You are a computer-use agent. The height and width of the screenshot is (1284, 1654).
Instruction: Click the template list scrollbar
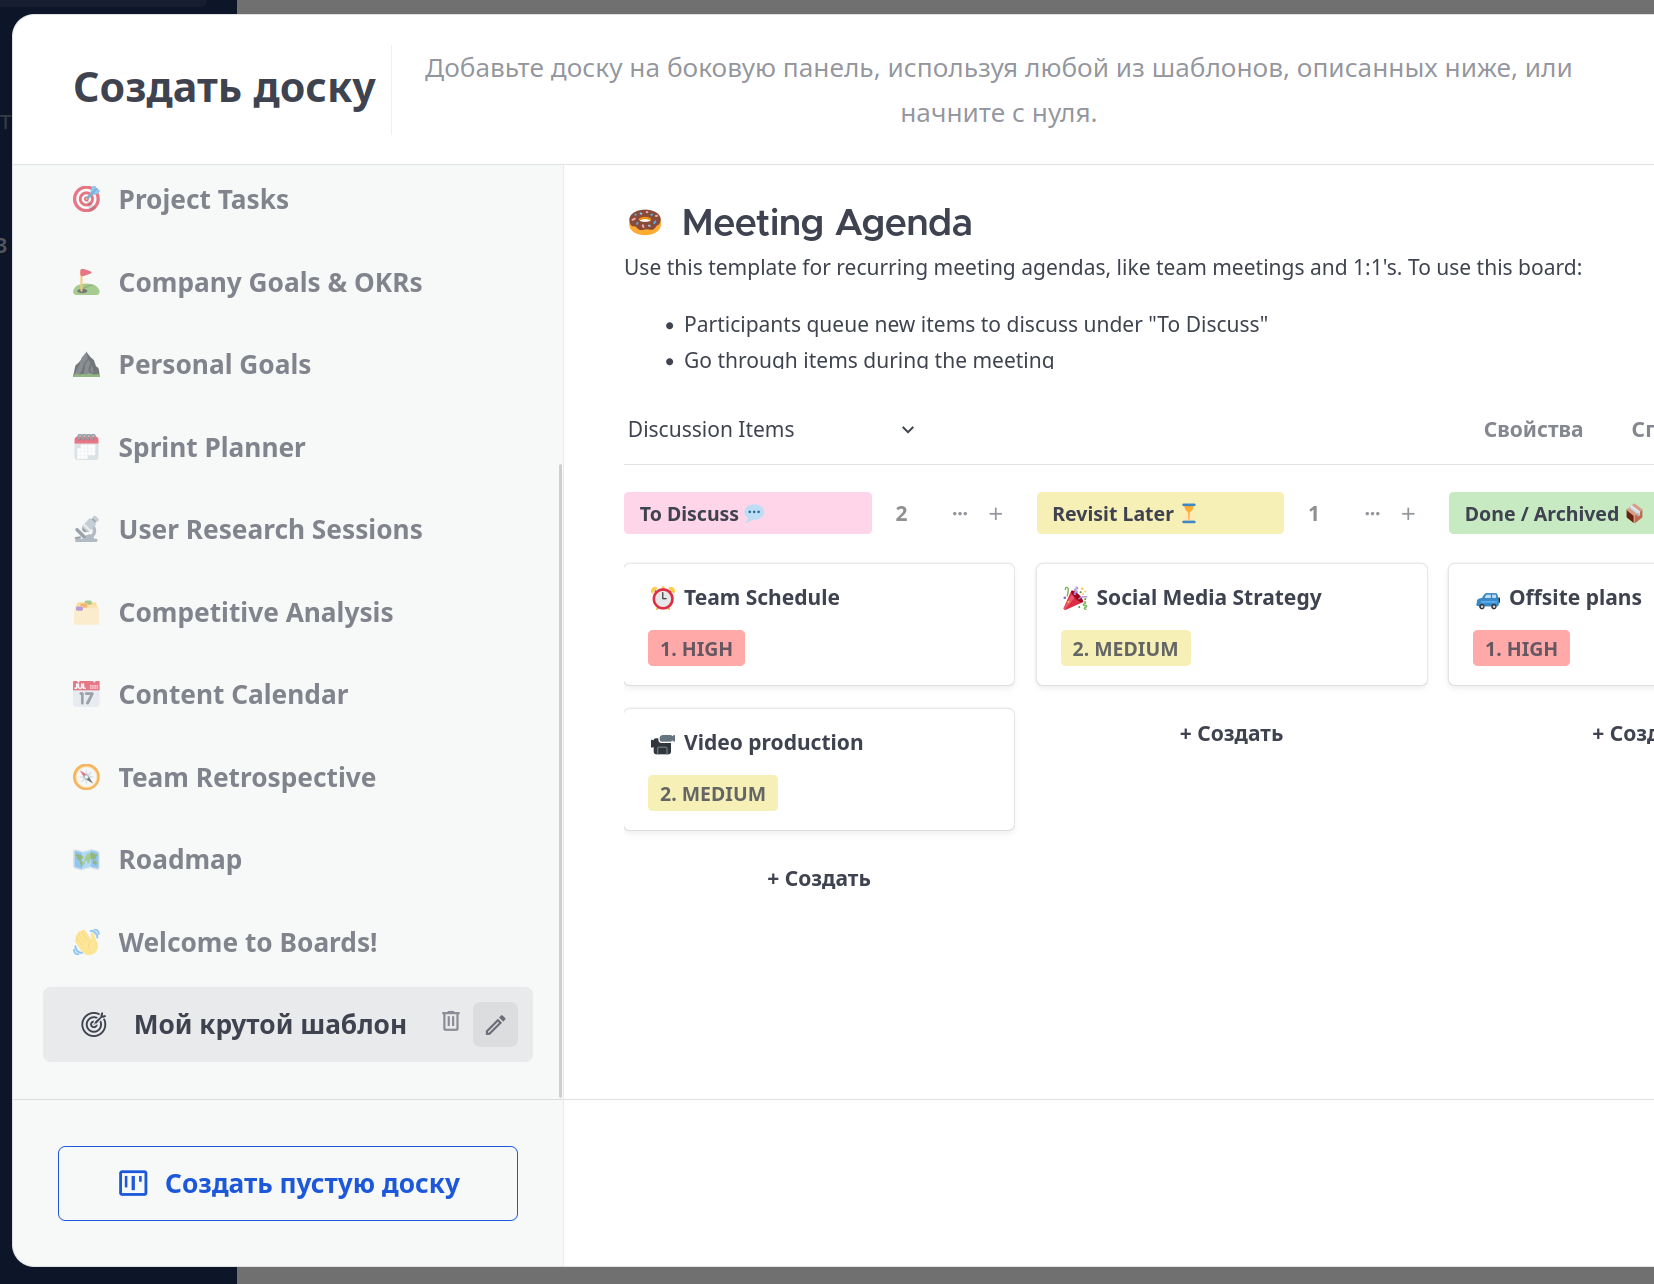click(x=560, y=780)
